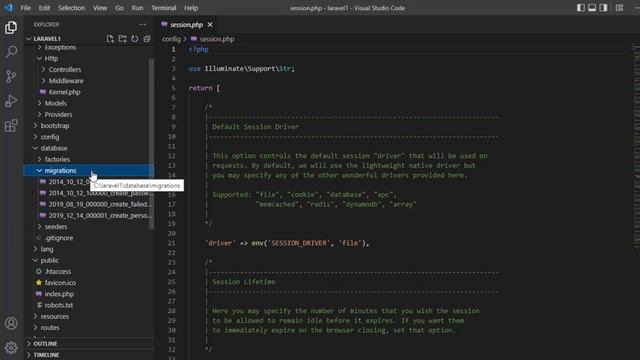Open the Edit menu
Image resolution: width=640 pixels, height=360 pixels.
(x=44, y=8)
